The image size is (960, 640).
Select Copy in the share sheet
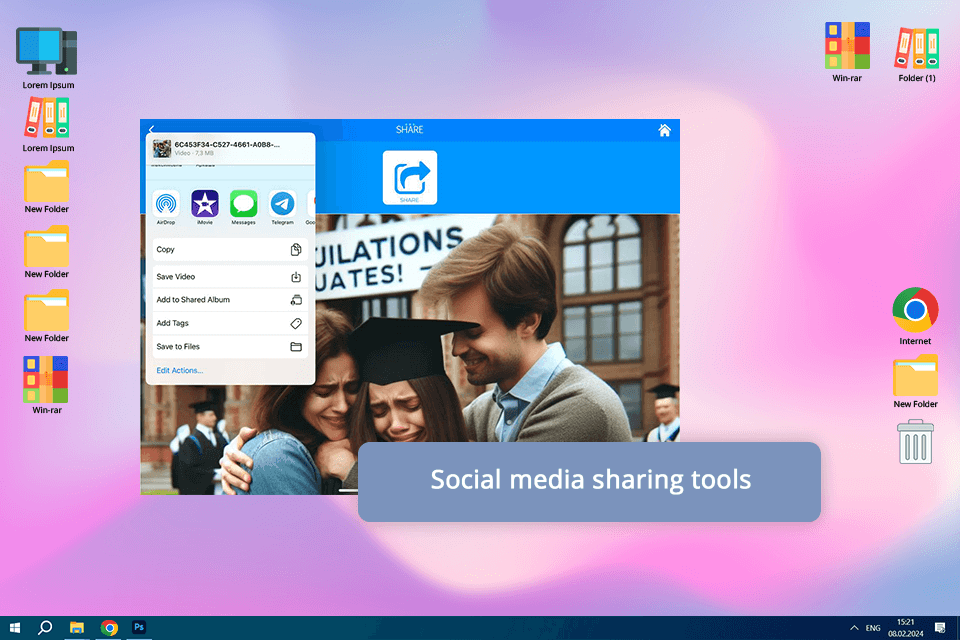coord(230,250)
